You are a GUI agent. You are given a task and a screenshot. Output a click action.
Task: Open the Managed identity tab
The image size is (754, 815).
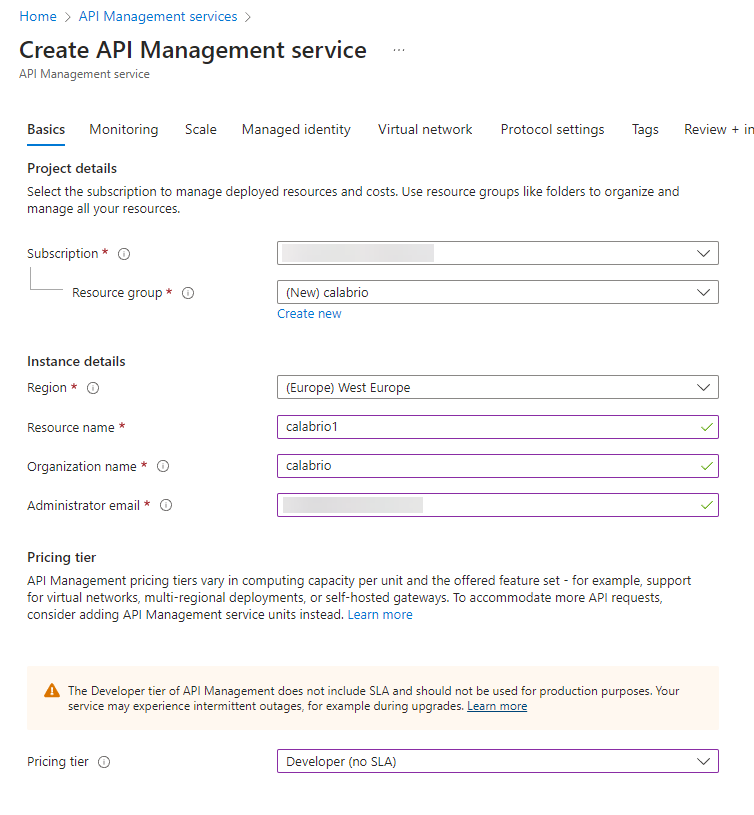296,129
